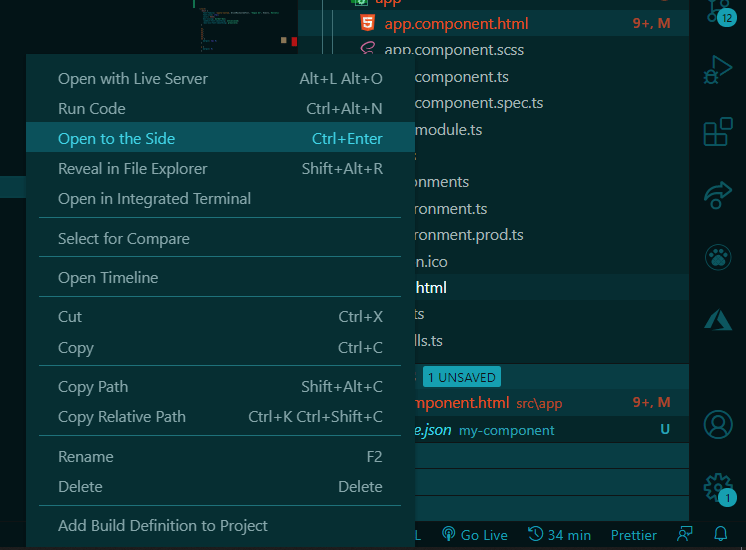Click the 34 min timer status item
Viewport: 746px width, 550px height.
coord(560,535)
